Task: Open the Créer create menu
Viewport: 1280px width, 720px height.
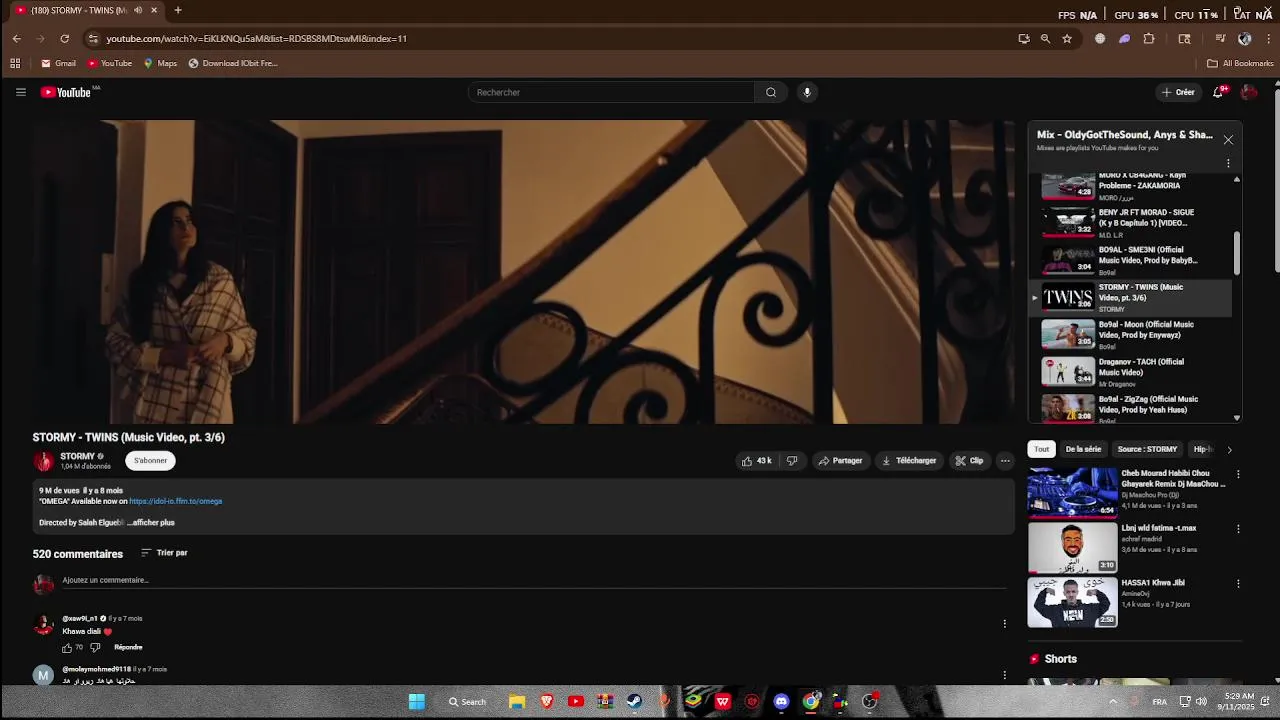Action: click(x=1178, y=92)
